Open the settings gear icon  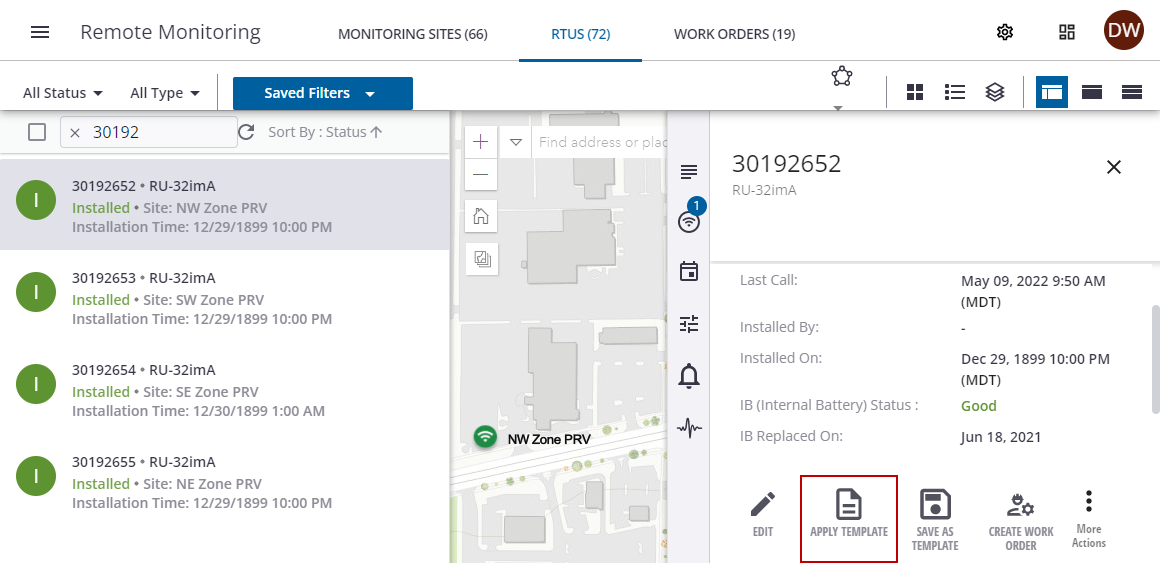[x=1005, y=32]
